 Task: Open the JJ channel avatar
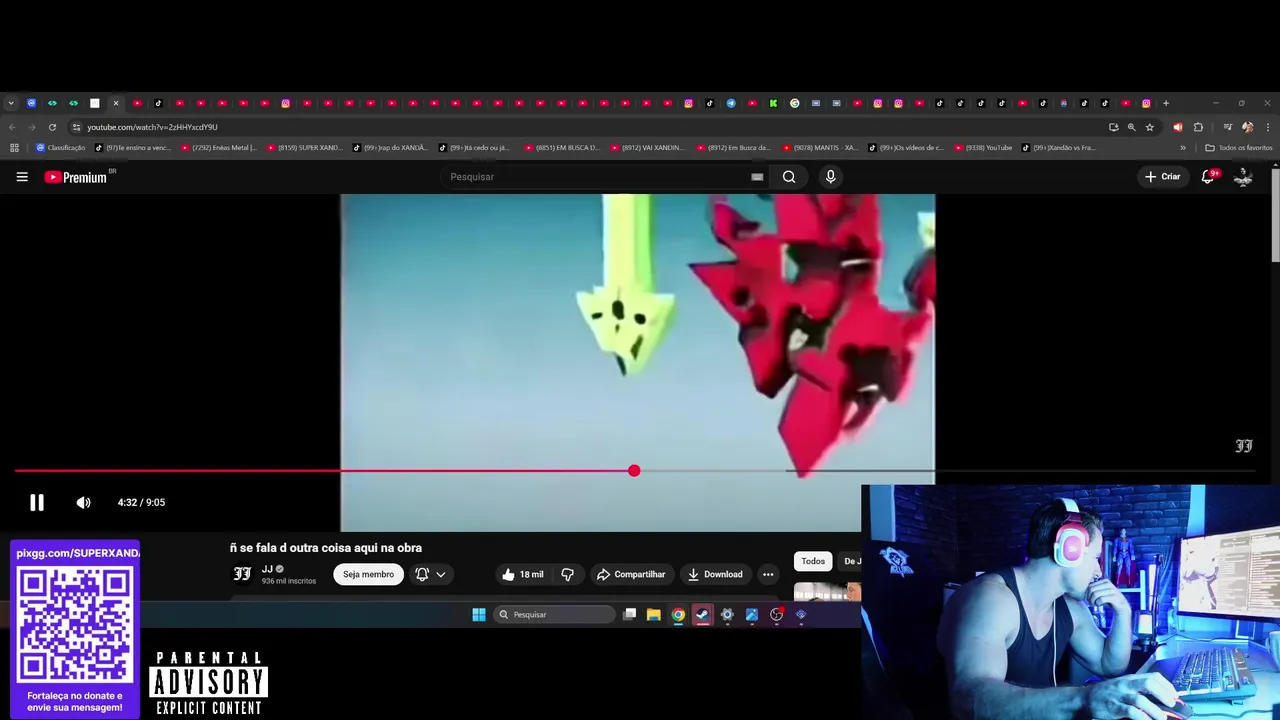tap(242, 574)
